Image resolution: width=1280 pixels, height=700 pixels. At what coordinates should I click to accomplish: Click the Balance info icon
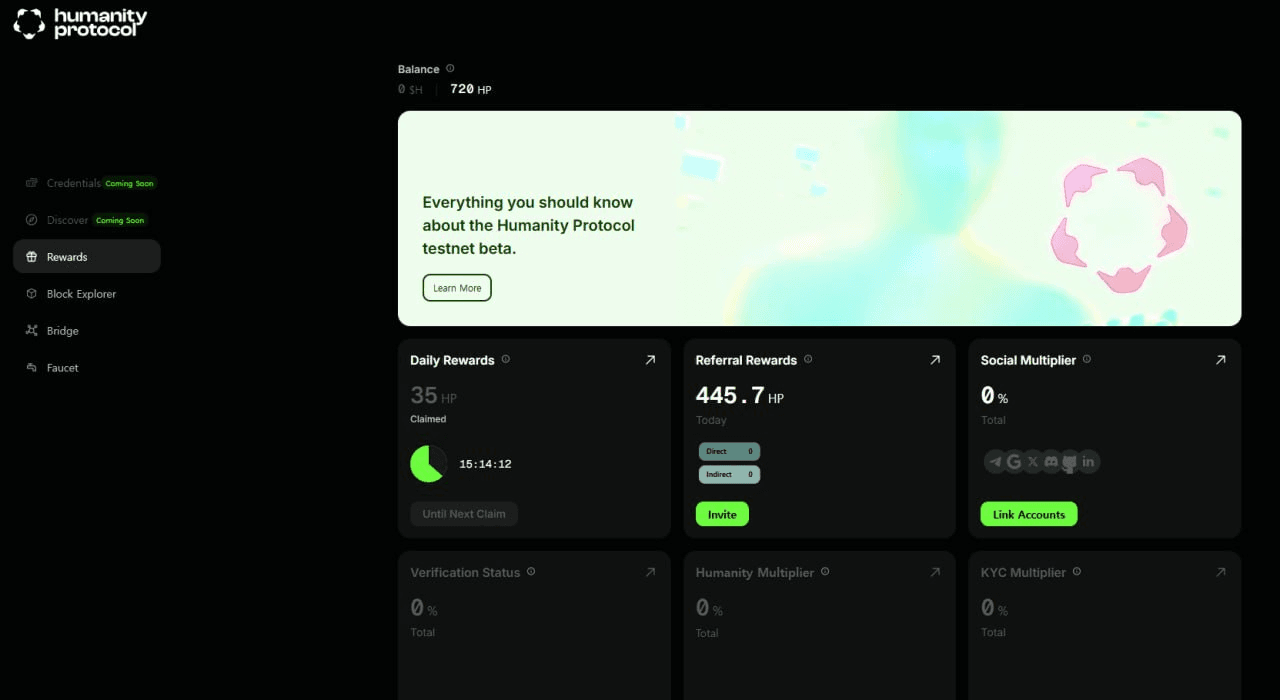(450, 68)
